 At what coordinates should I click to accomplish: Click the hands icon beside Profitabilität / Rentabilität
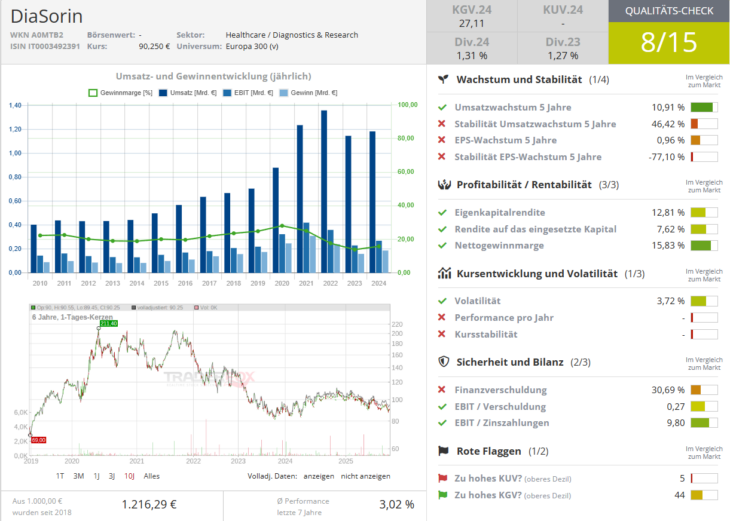[x=444, y=185]
